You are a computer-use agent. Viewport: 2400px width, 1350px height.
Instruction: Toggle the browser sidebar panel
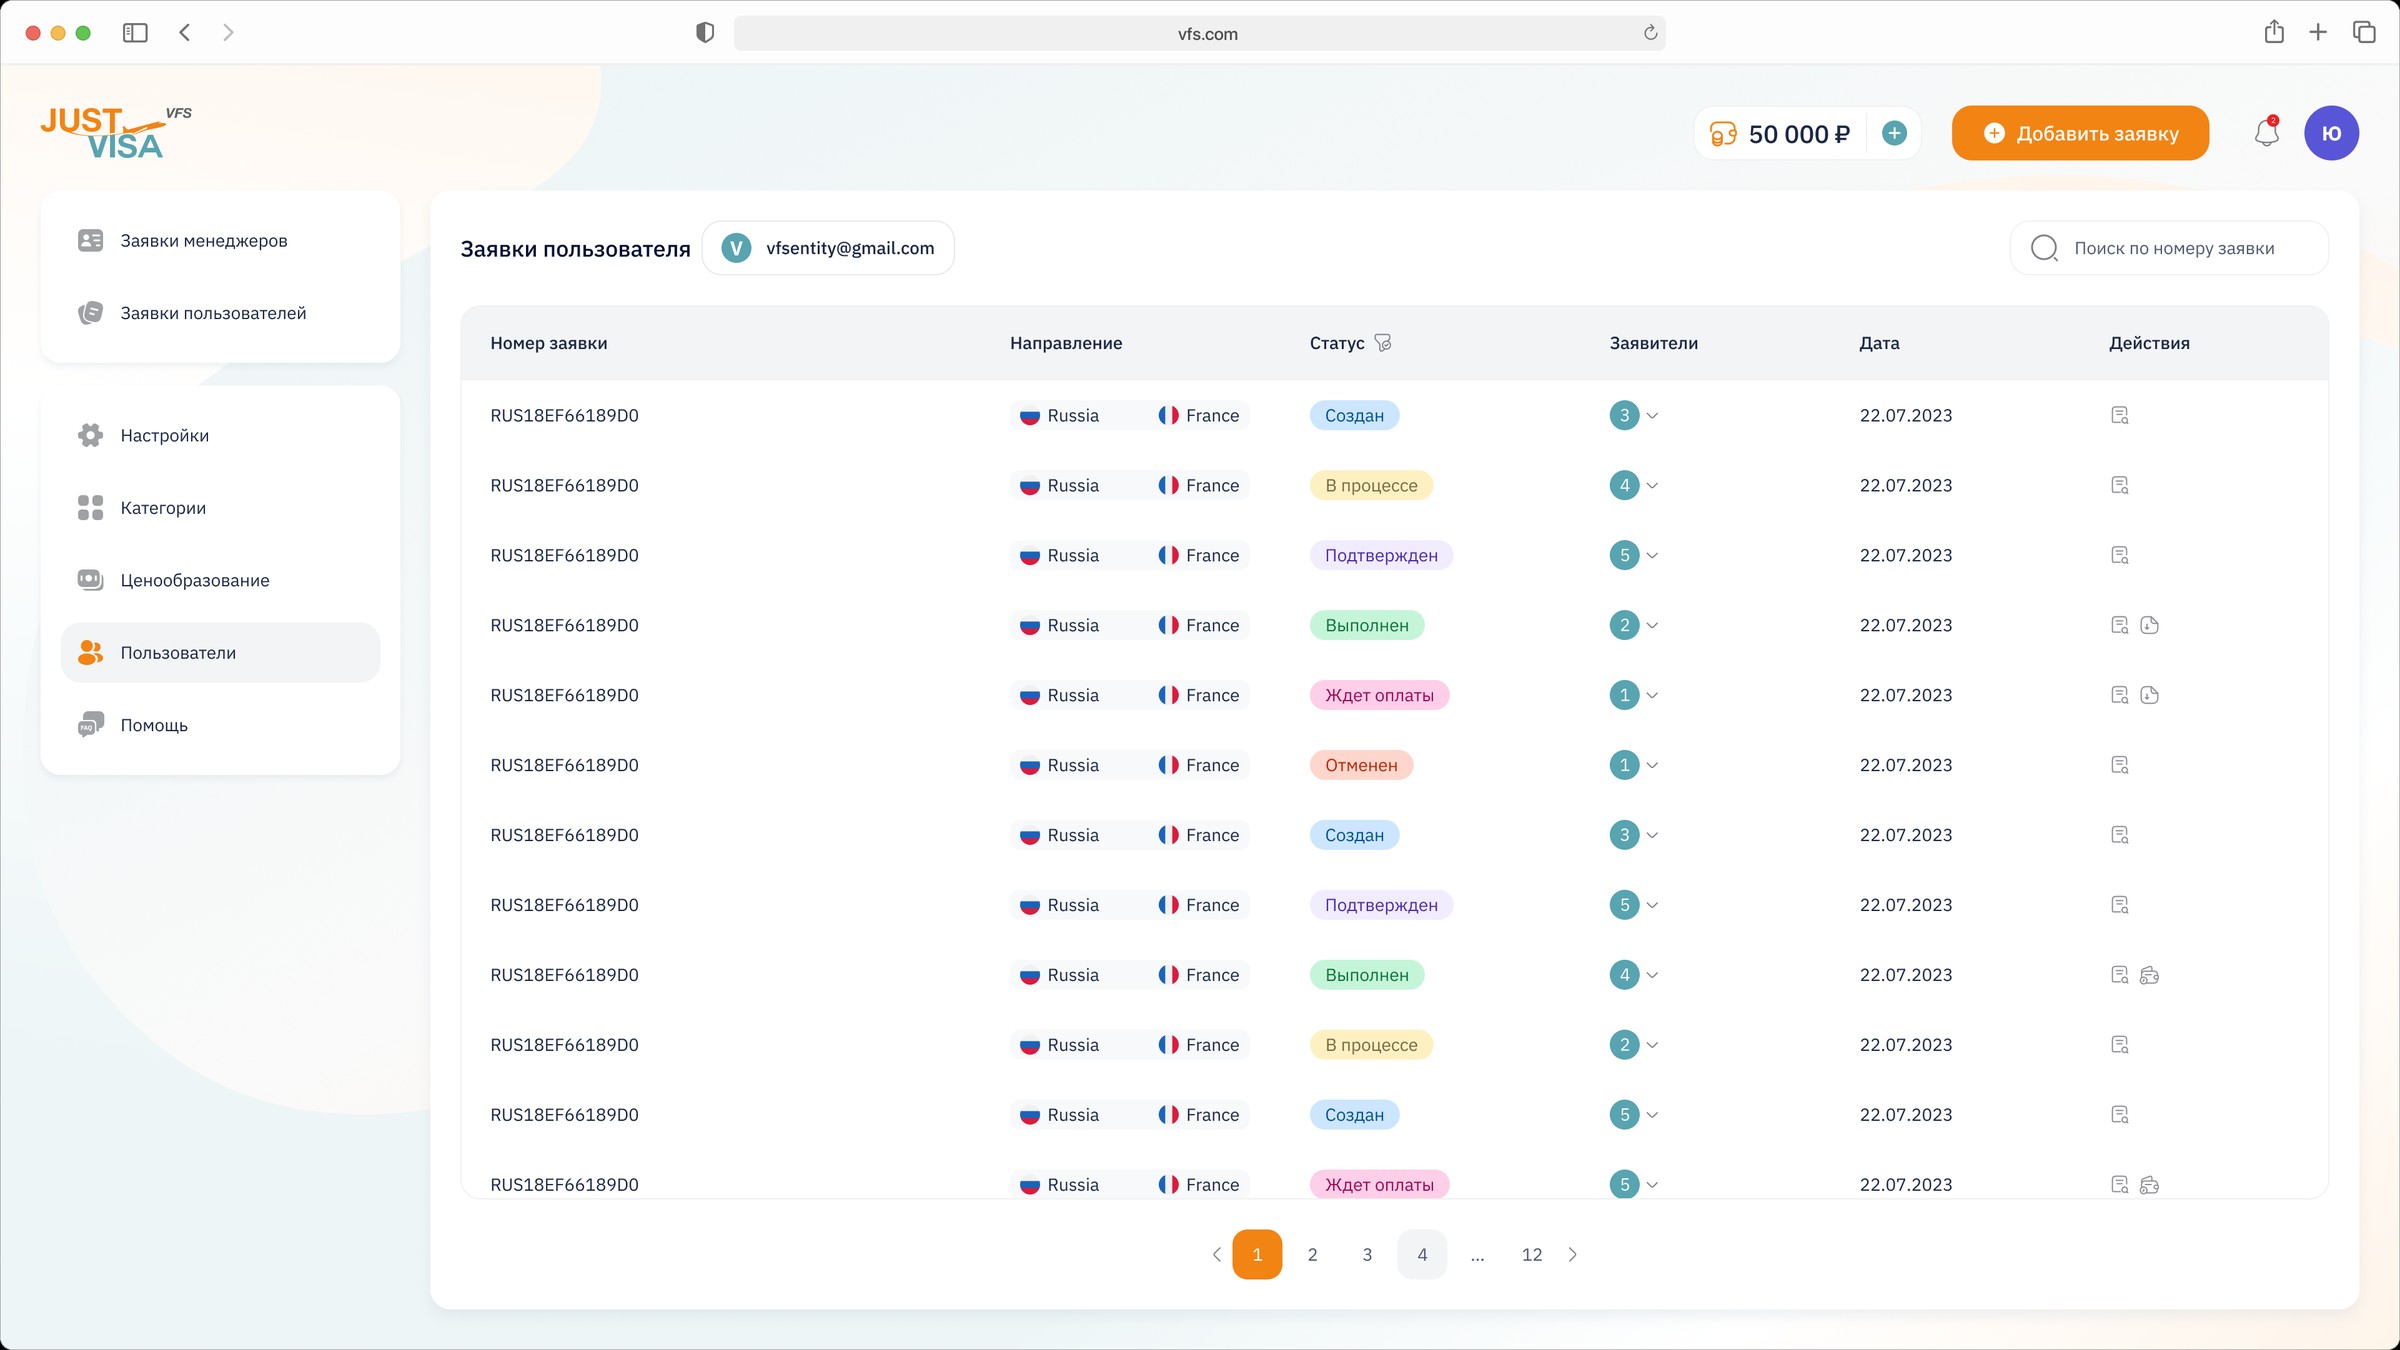pos(135,33)
